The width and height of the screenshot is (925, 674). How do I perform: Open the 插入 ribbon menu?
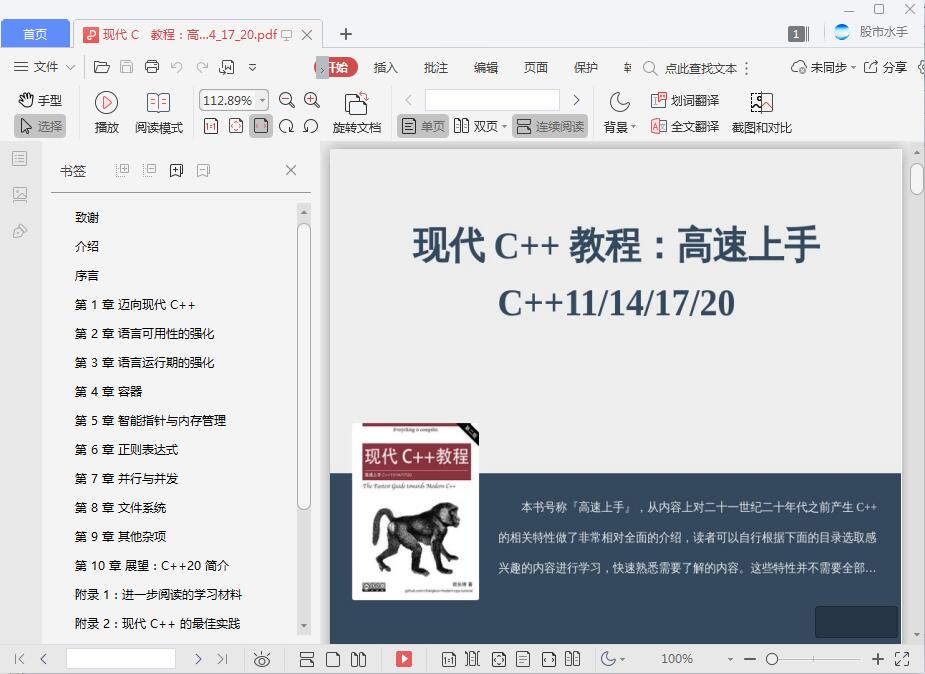tap(386, 67)
